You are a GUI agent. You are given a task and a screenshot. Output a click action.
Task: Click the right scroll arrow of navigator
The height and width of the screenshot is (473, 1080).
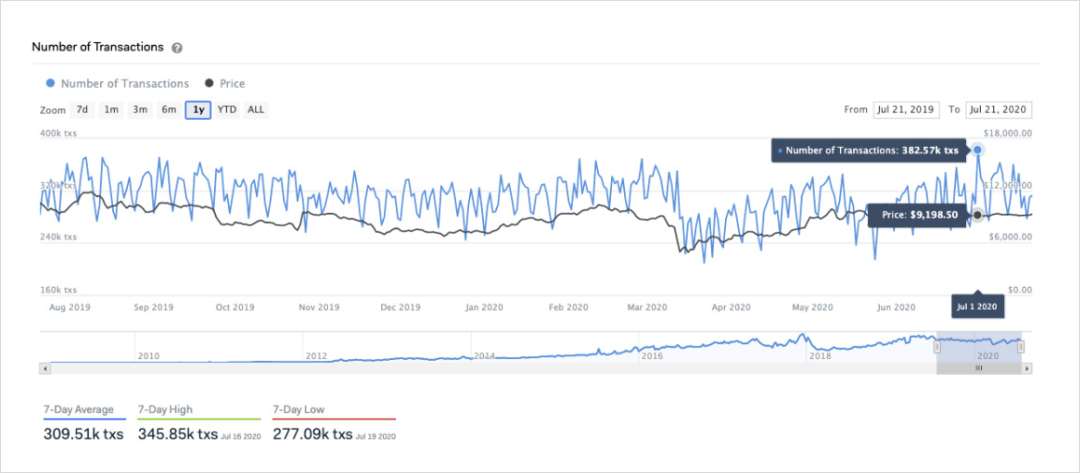(1027, 368)
